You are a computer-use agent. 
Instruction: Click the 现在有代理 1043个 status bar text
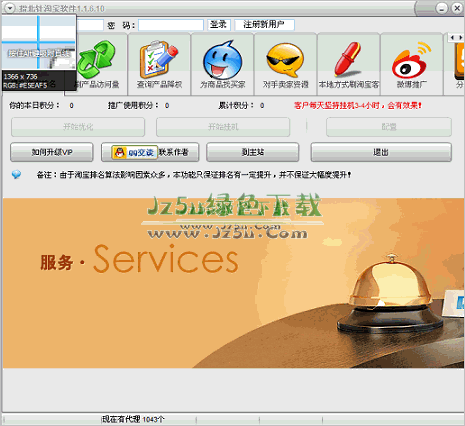(x=132, y=419)
